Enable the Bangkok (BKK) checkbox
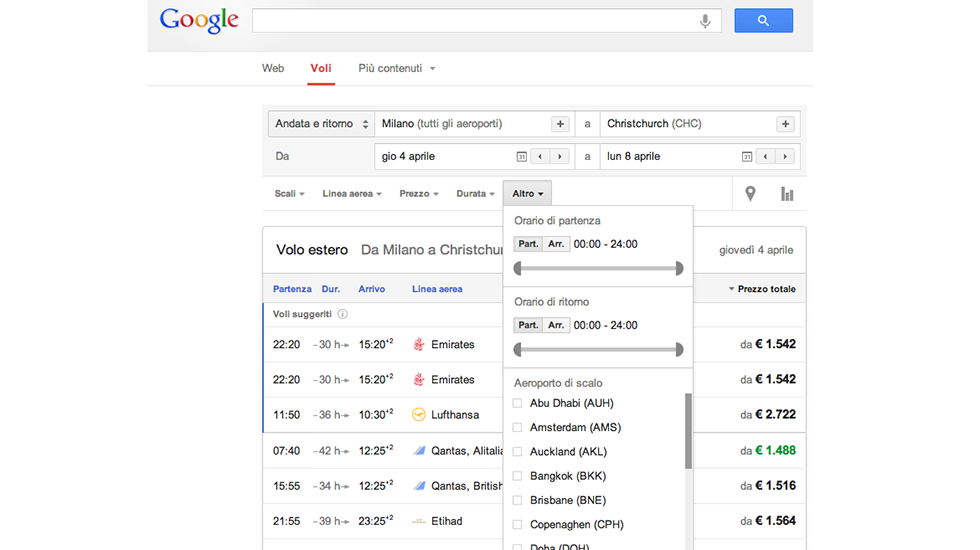Image resolution: width=980 pixels, height=550 pixels. point(517,476)
